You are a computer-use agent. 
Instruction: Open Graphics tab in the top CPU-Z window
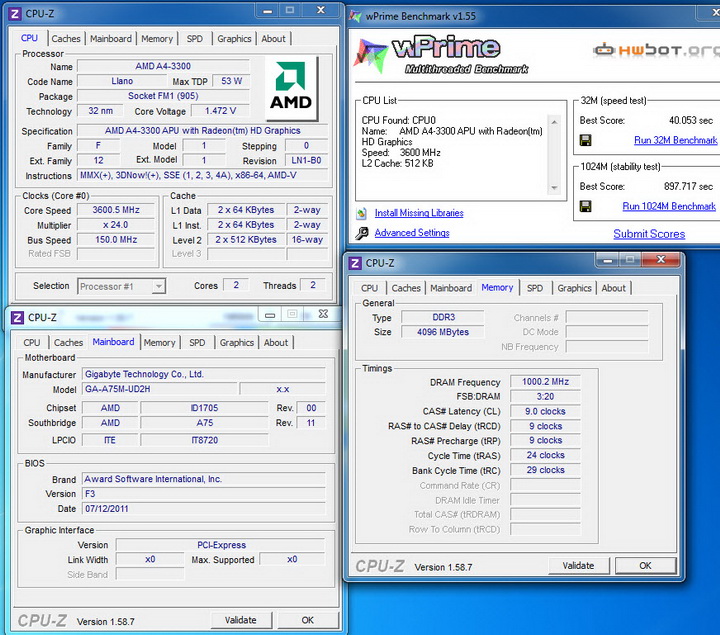pos(234,39)
